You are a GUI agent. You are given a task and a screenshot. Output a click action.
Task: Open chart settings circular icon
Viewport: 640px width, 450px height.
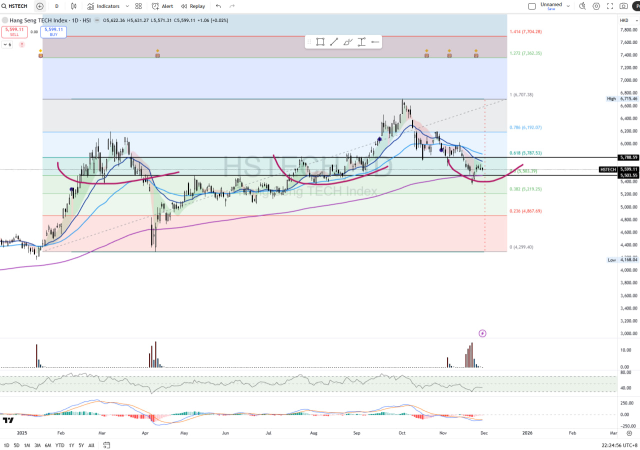(x=596, y=6)
